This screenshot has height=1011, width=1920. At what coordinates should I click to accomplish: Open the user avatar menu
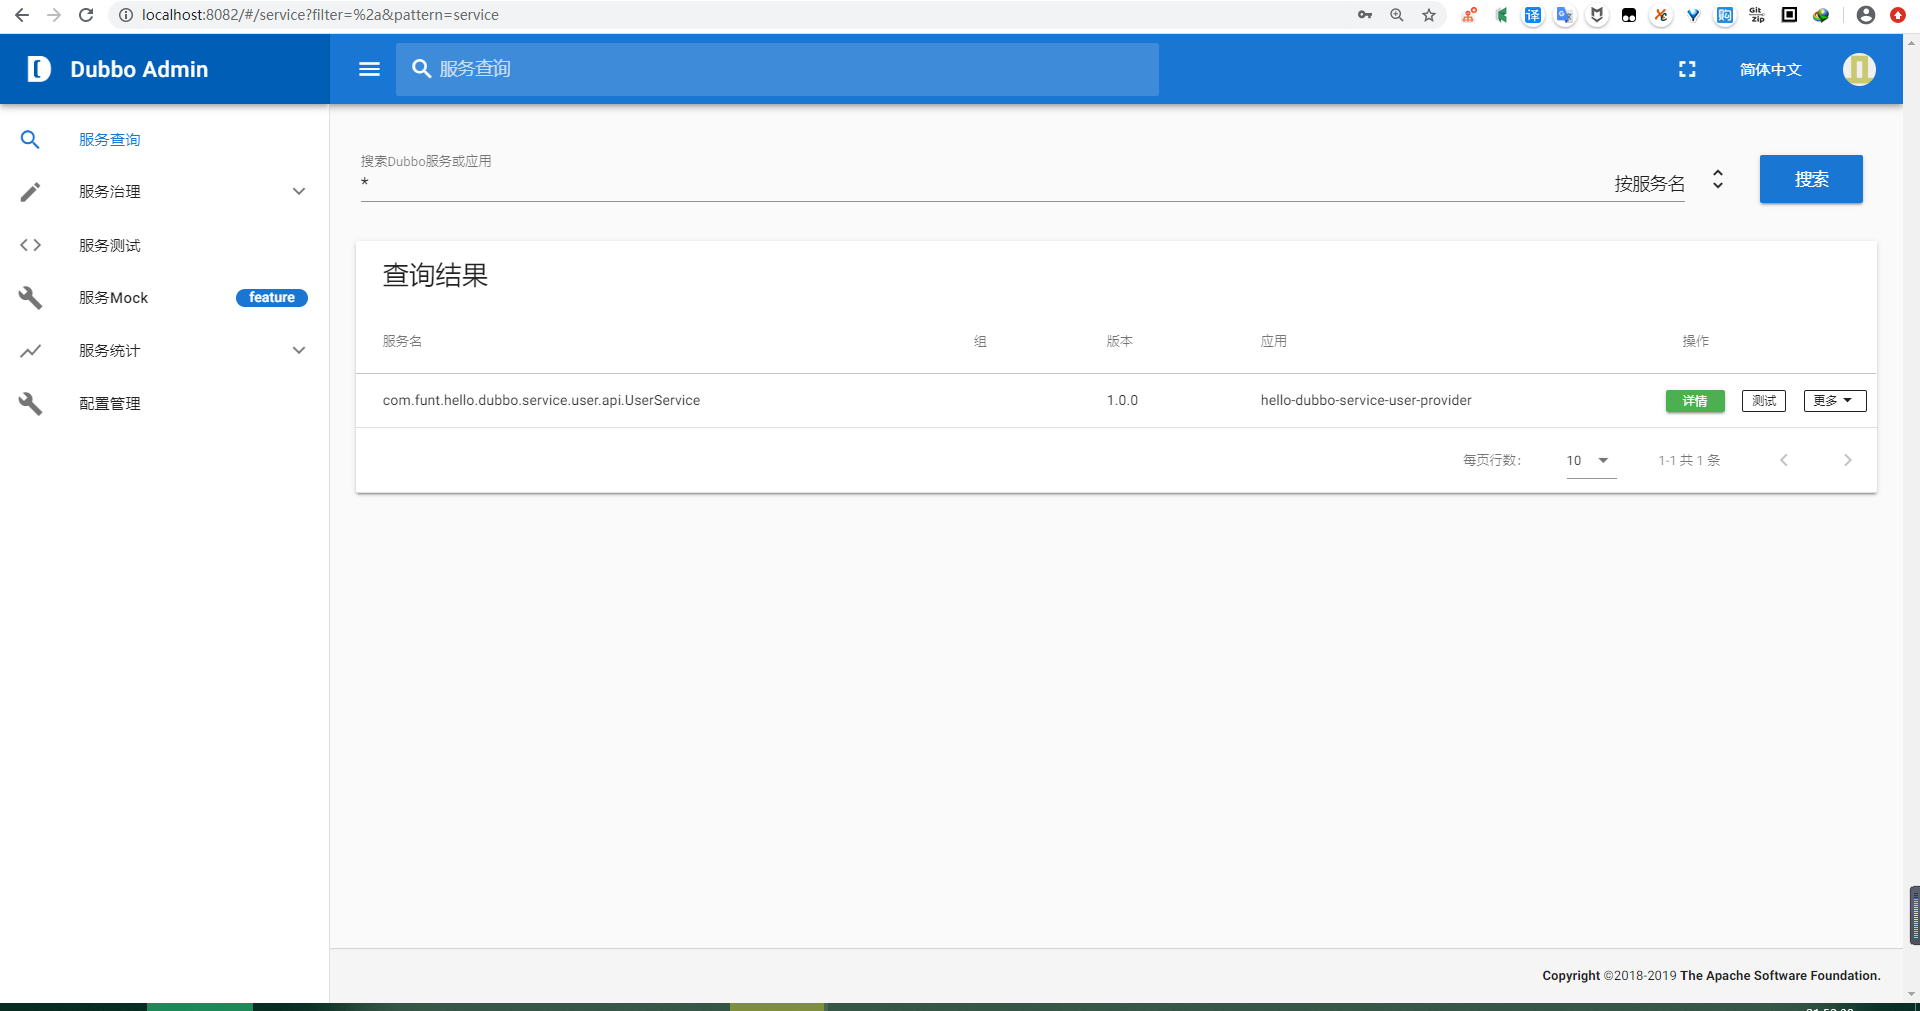(x=1859, y=69)
